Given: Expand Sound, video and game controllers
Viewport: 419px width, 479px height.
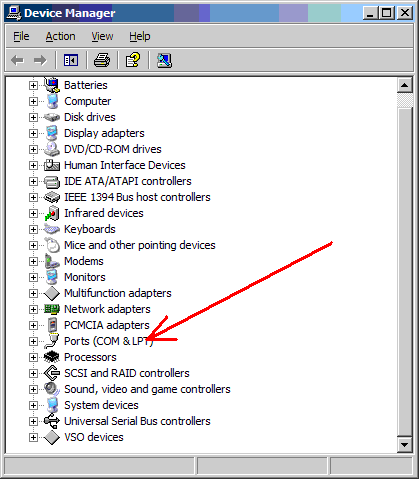Looking at the screenshot, I should point(33,389).
